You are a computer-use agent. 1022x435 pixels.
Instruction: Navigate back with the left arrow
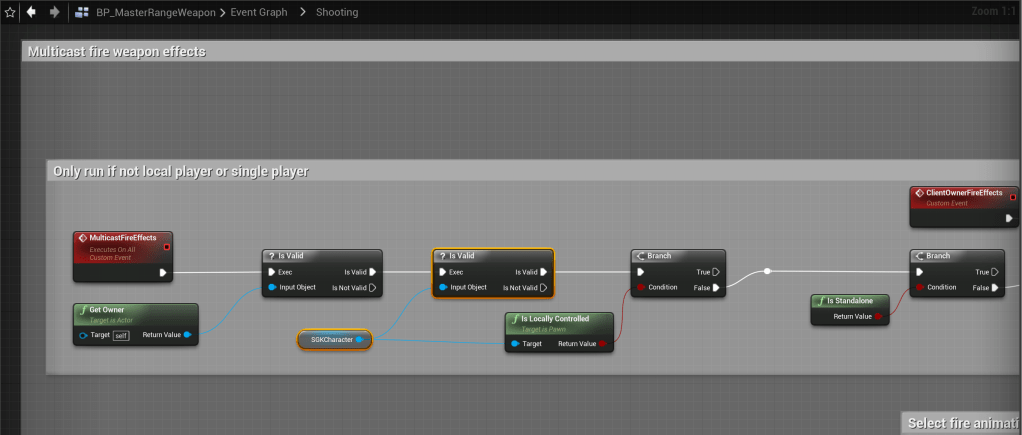(32, 12)
